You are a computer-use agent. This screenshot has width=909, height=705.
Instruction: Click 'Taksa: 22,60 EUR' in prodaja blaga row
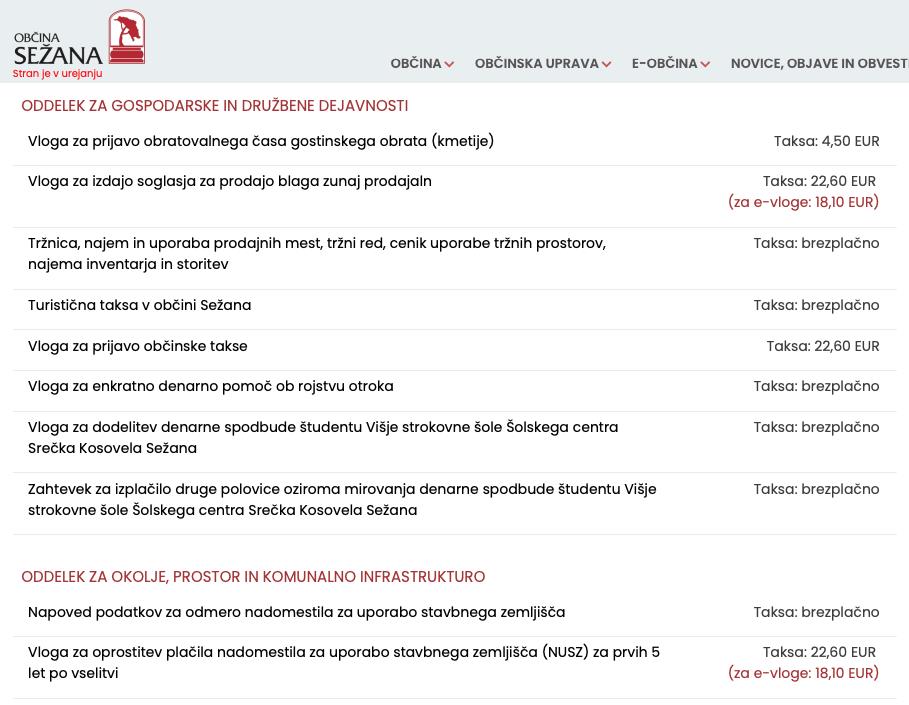tap(819, 181)
